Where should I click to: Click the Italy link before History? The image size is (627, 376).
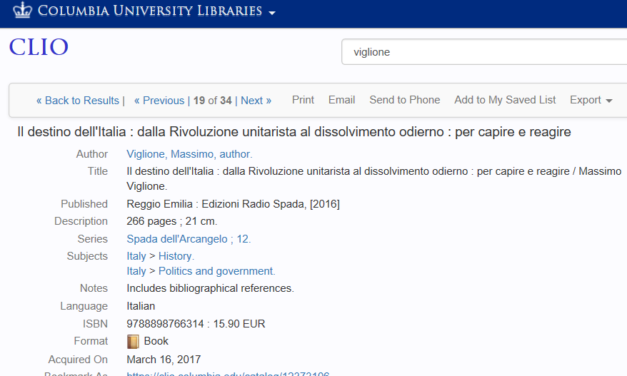136,256
